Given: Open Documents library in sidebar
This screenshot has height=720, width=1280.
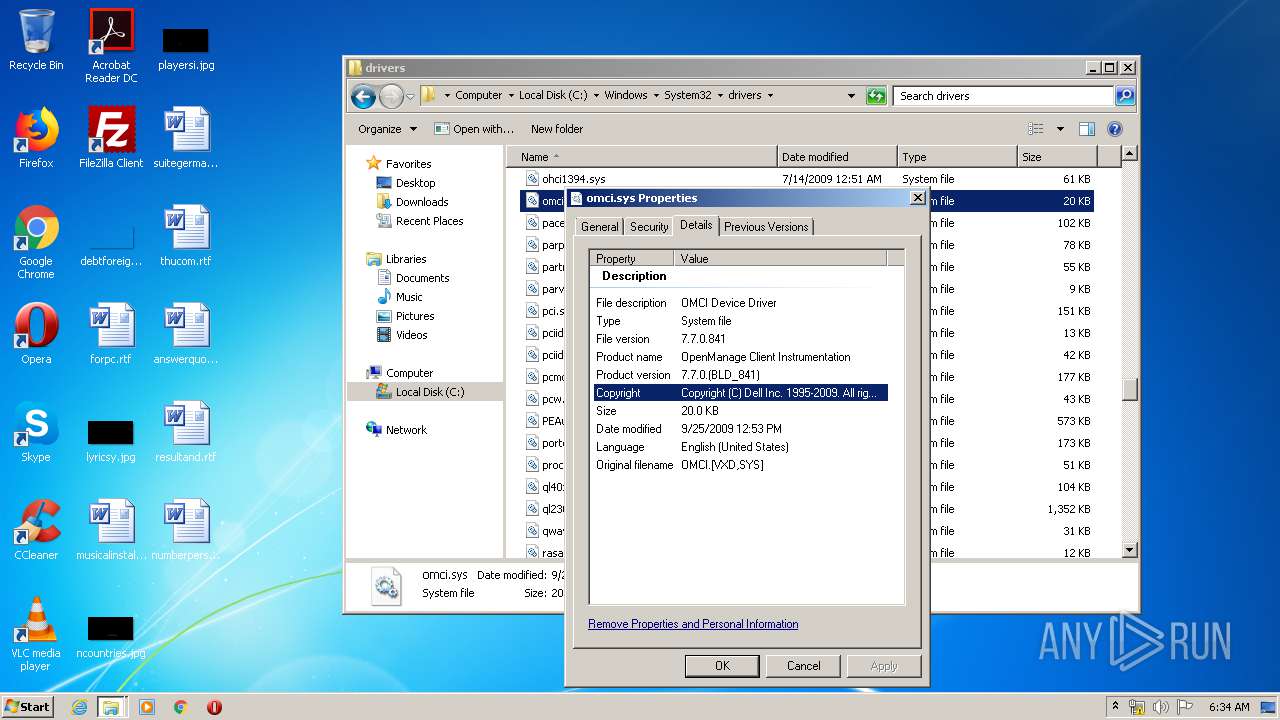Looking at the screenshot, I should click(x=422, y=278).
